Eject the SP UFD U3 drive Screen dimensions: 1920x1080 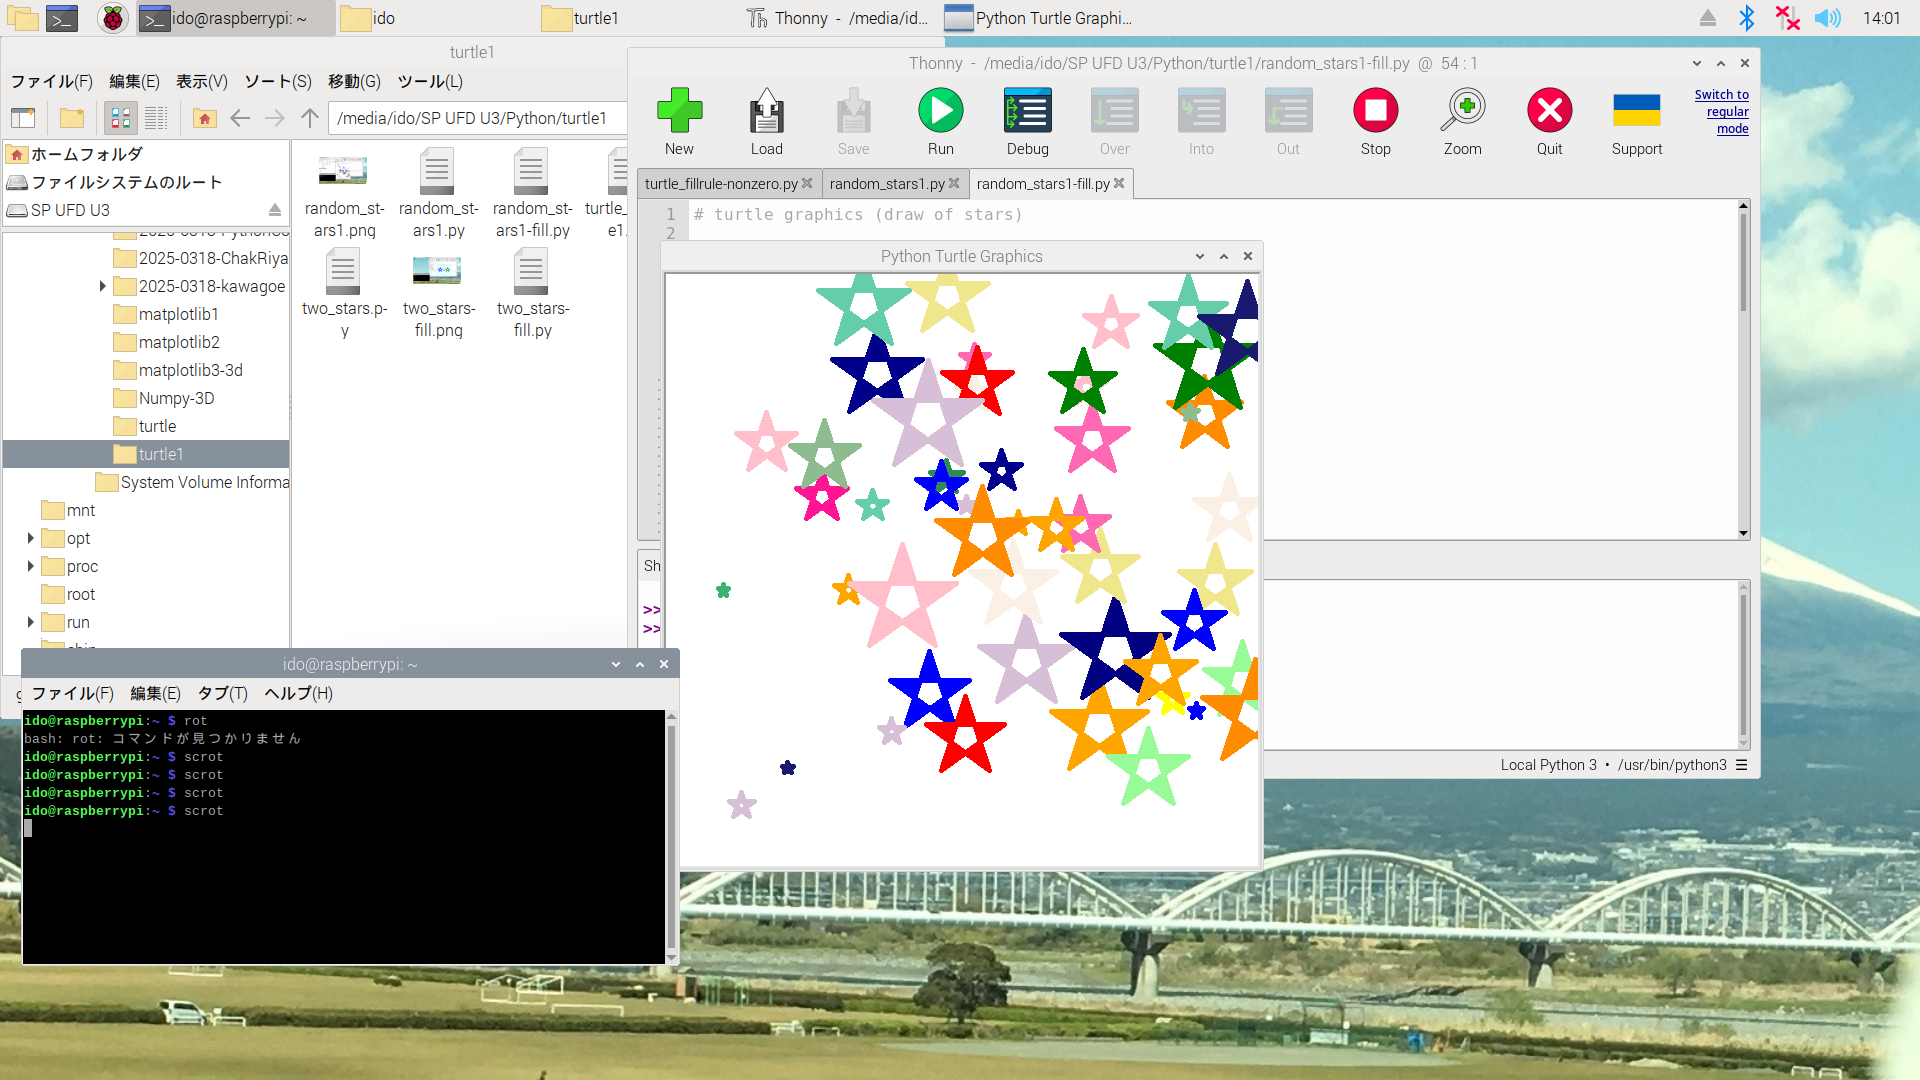point(274,210)
